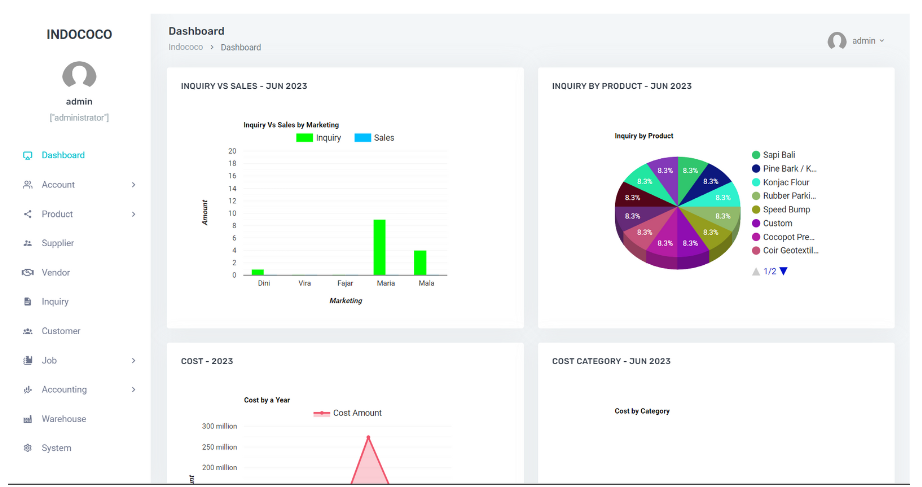Click the INDOCOCO brand logo text
The image size is (922, 487).
(x=79, y=35)
